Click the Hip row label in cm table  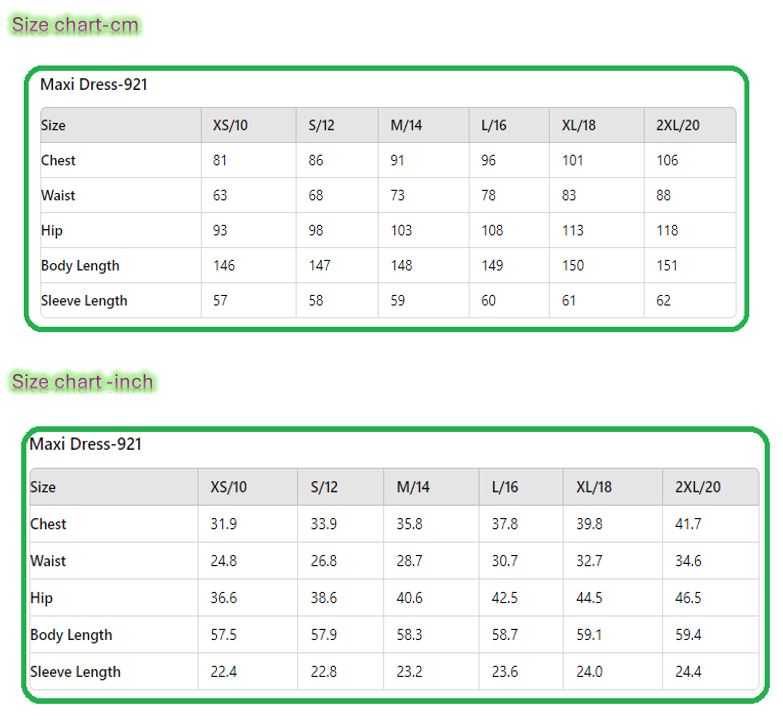pos(52,230)
